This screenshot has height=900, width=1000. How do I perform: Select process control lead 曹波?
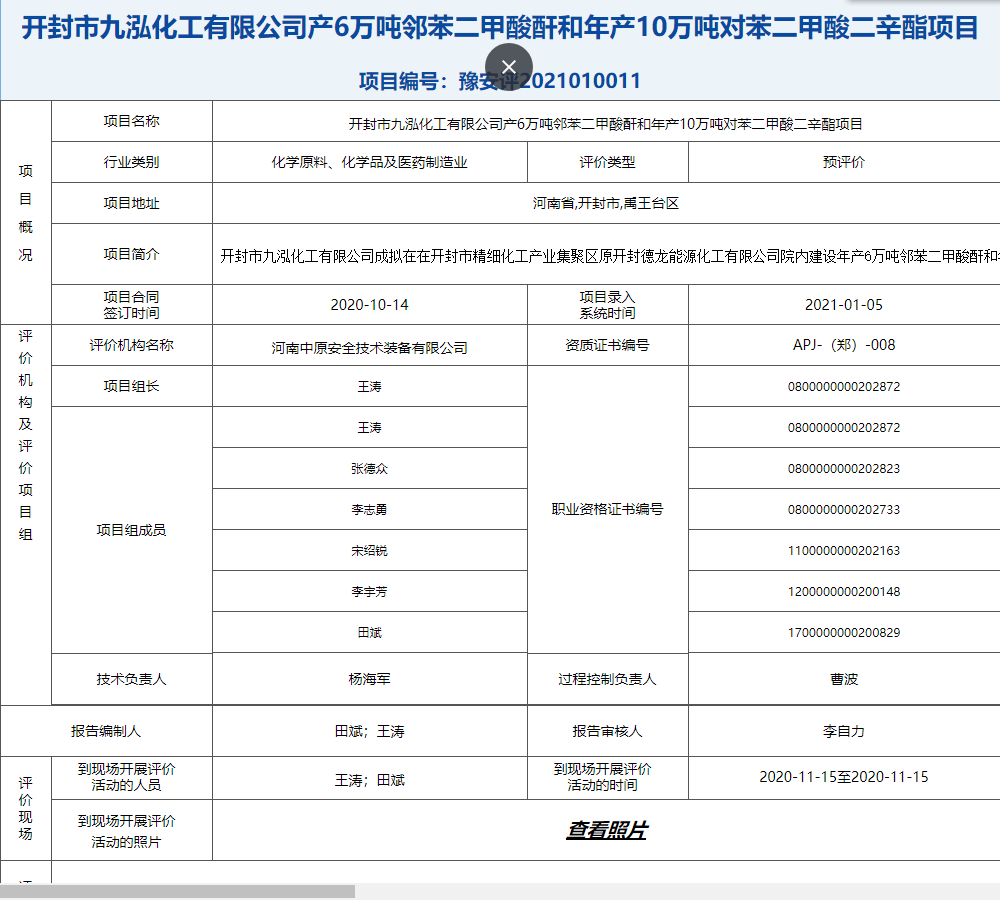pos(844,679)
